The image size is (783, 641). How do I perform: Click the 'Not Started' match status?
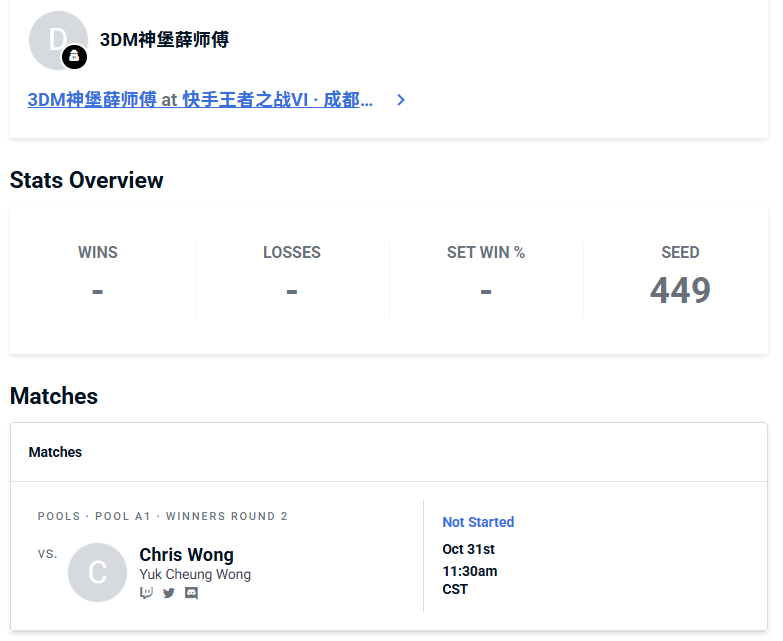point(478,522)
